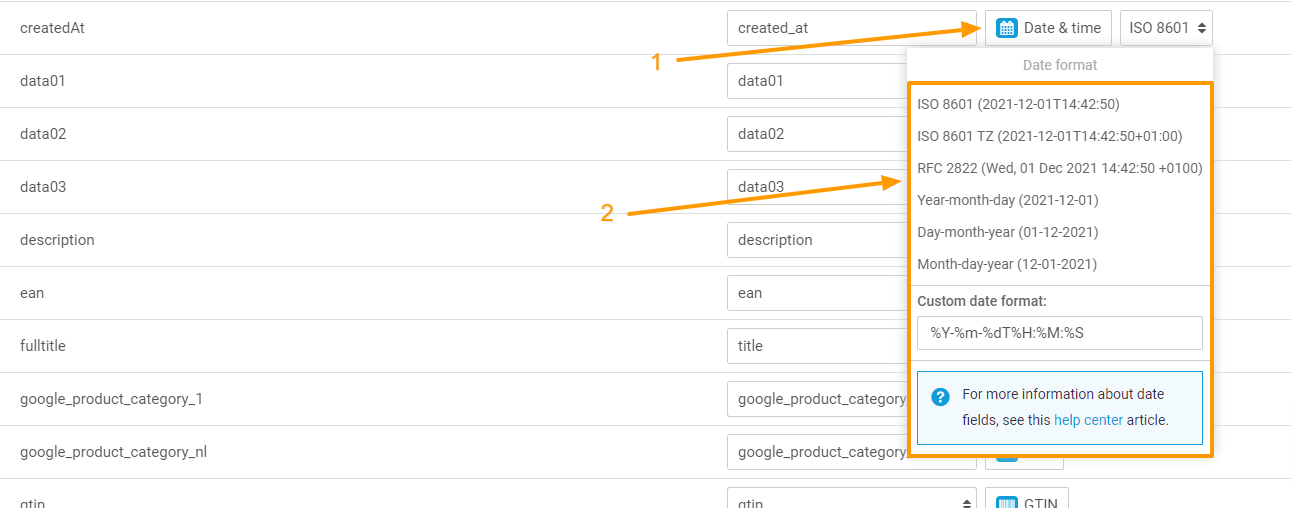The height and width of the screenshot is (508, 1291).
Task: Select Month-day-year (12-01-2021) format
Action: click(1006, 264)
